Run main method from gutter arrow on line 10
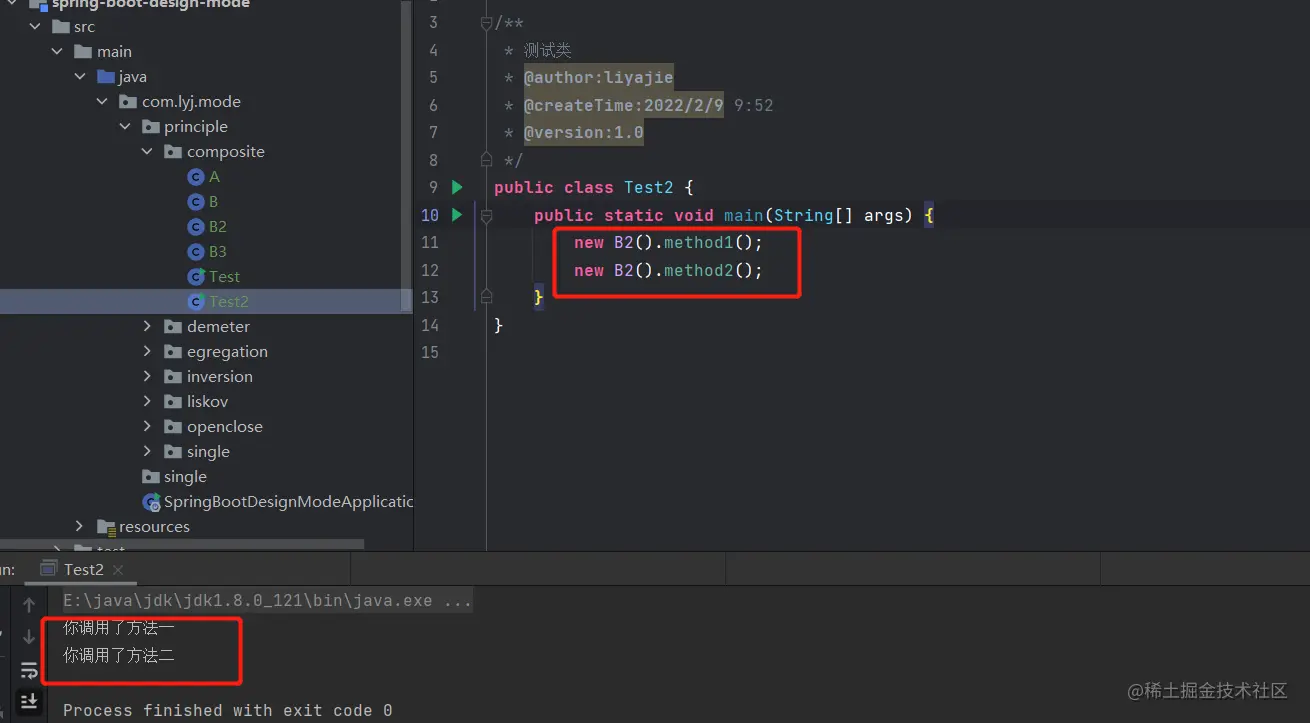This screenshot has width=1310, height=723. point(457,214)
